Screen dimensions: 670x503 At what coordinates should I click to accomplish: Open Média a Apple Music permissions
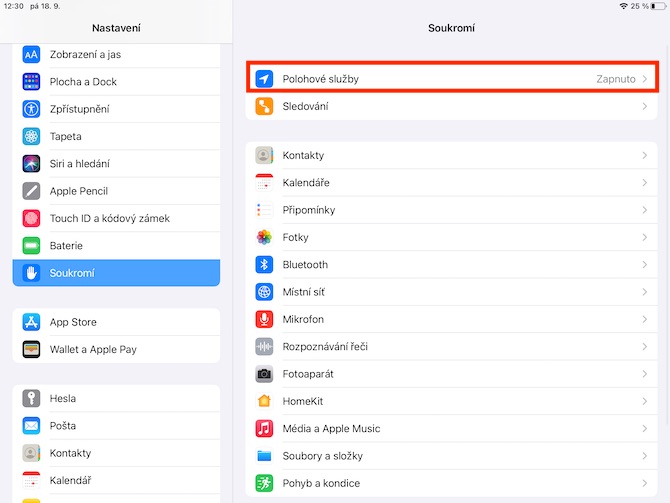pyautogui.click(x=452, y=429)
